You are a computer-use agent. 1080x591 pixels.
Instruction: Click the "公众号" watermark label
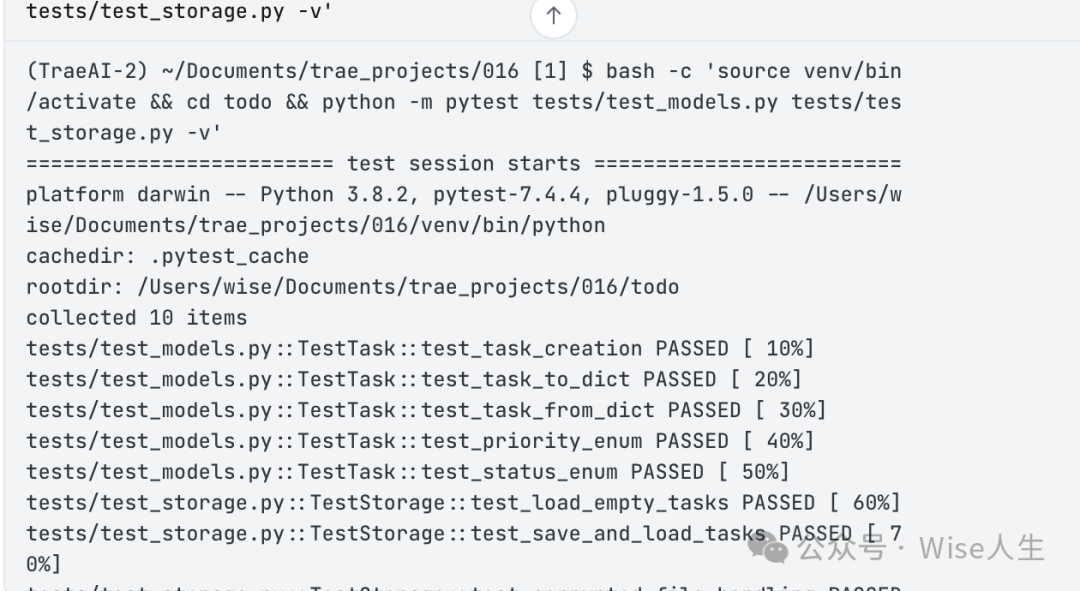coord(843,548)
